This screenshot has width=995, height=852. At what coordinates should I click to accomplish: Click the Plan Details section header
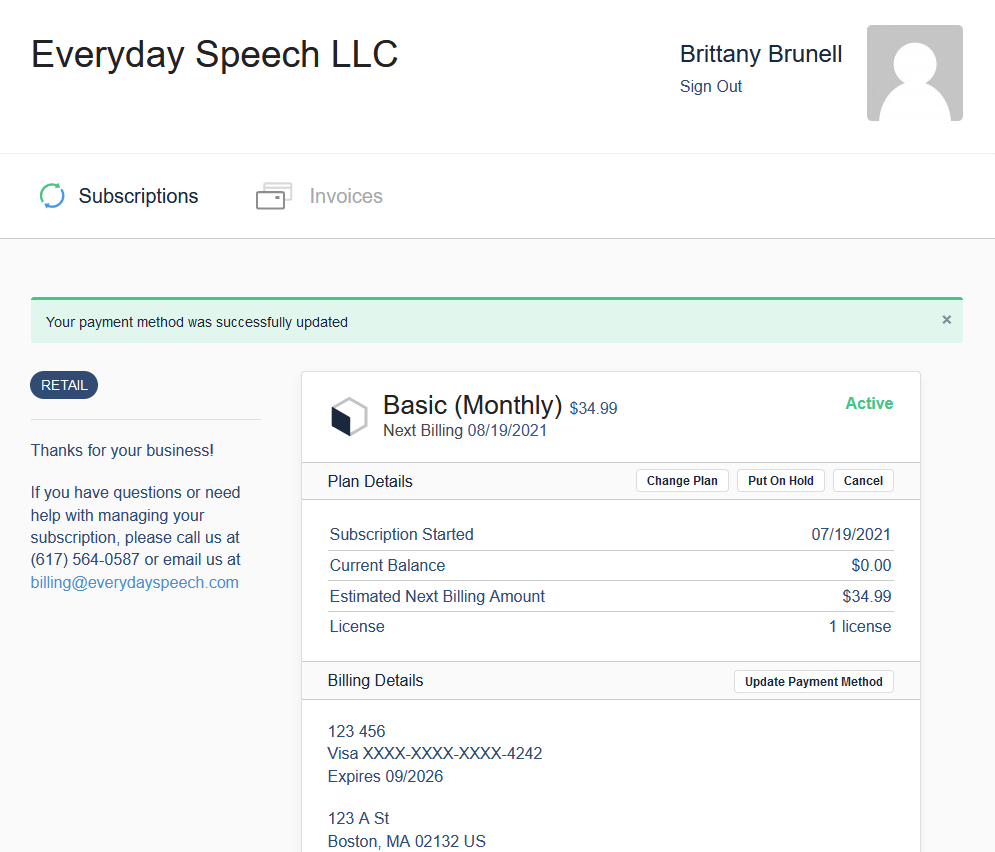click(x=370, y=482)
